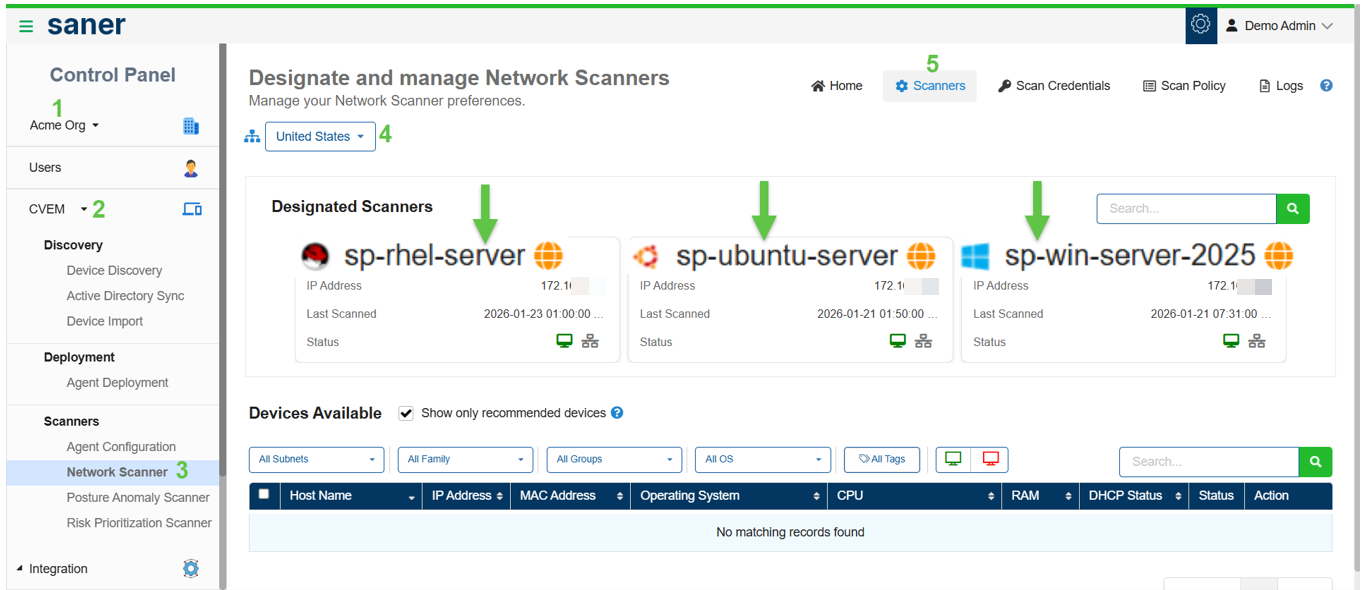This screenshot has height=590, width=1369.
Task: Open the Logs tab
Action: pyautogui.click(x=1281, y=86)
